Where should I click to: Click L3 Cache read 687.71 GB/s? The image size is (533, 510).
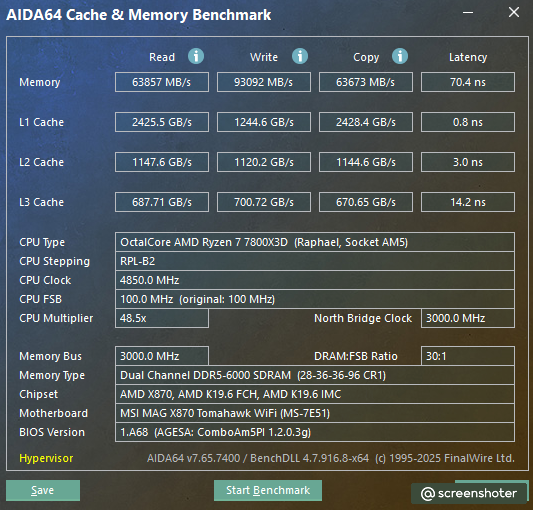pyautogui.click(x=162, y=202)
